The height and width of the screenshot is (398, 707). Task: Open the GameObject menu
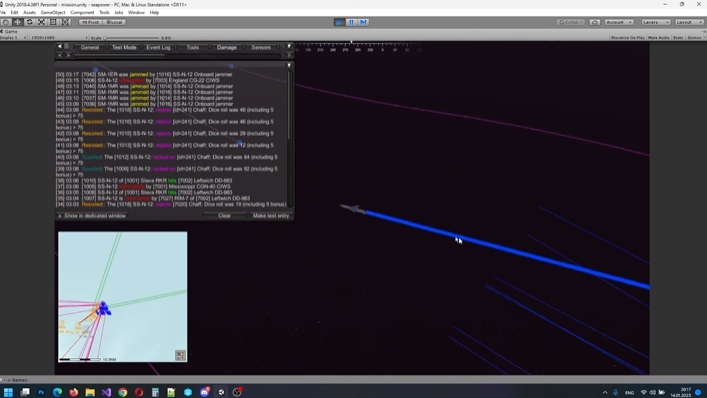53,13
